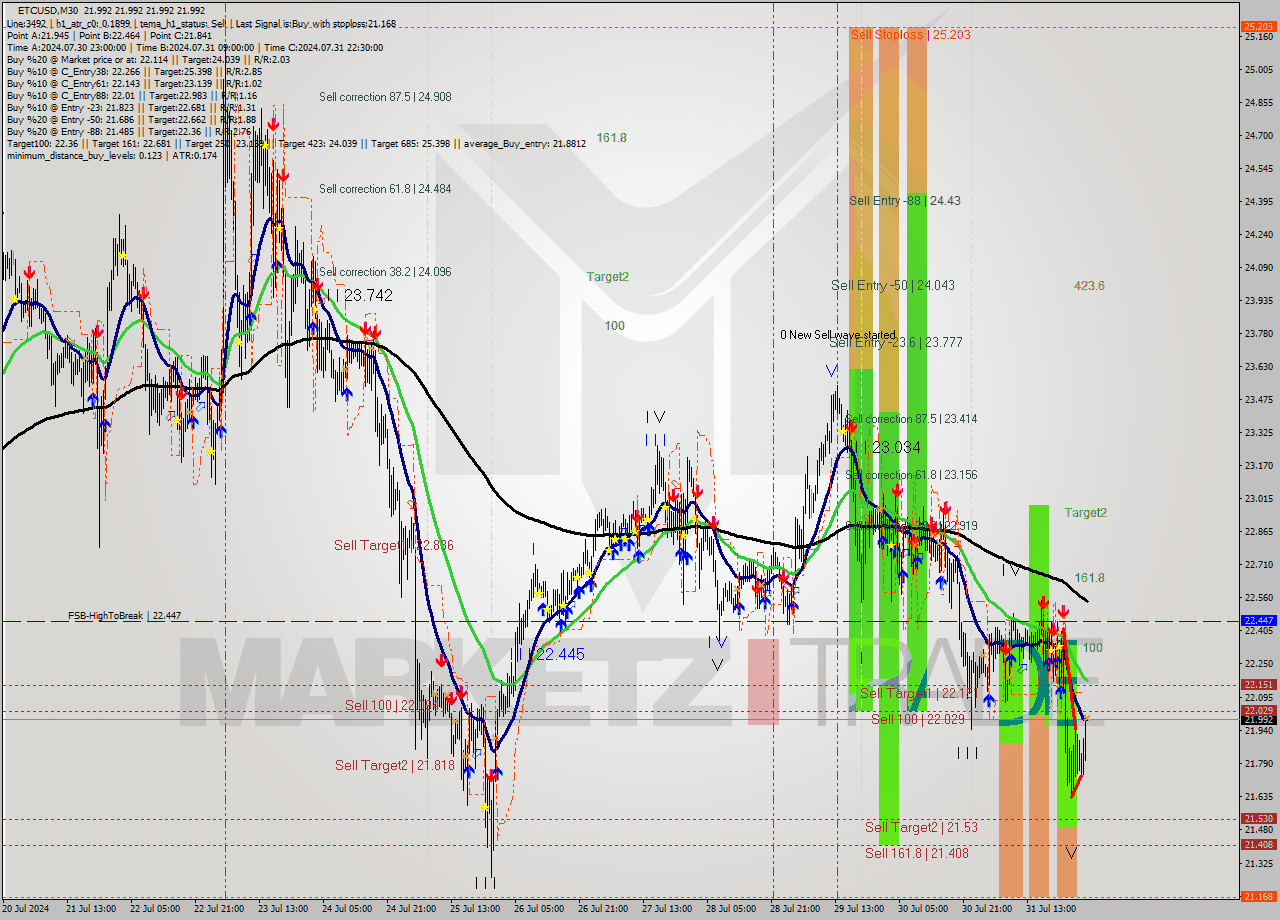Click the red 25.203 price-axis tag

pyautogui.click(x=1257, y=26)
